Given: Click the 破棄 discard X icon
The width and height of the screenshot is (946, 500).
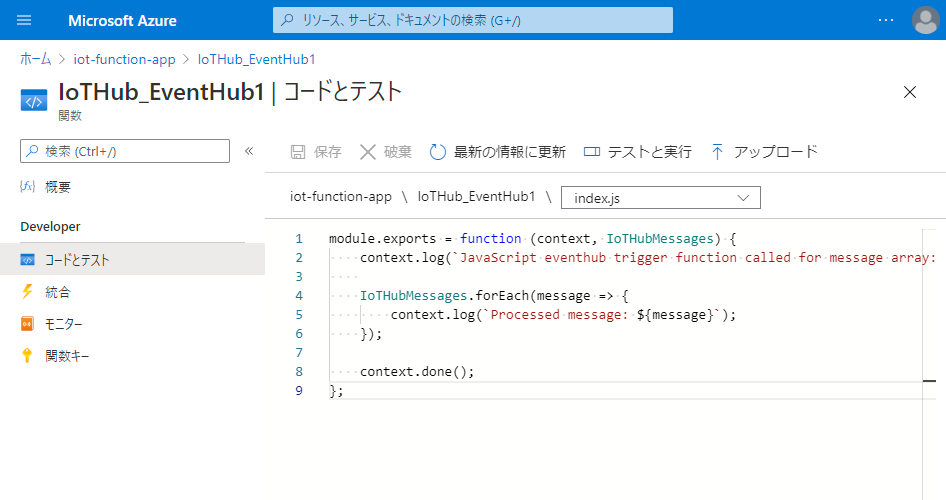Looking at the screenshot, I should tap(368, 152).
